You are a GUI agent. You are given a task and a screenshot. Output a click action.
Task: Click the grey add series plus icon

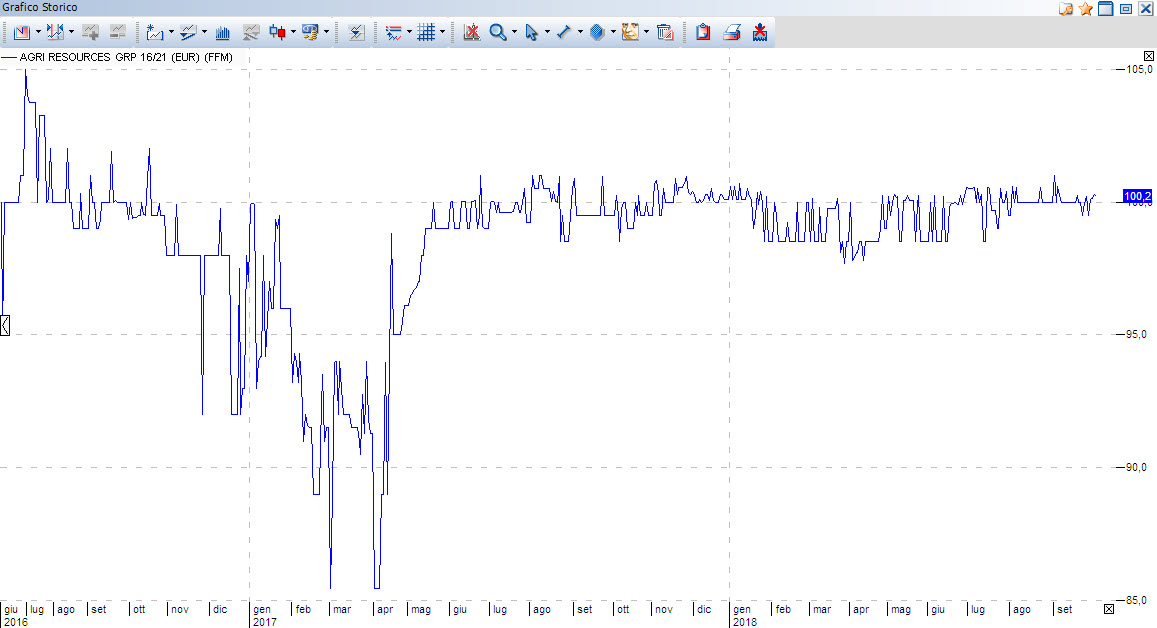point(90,32)
